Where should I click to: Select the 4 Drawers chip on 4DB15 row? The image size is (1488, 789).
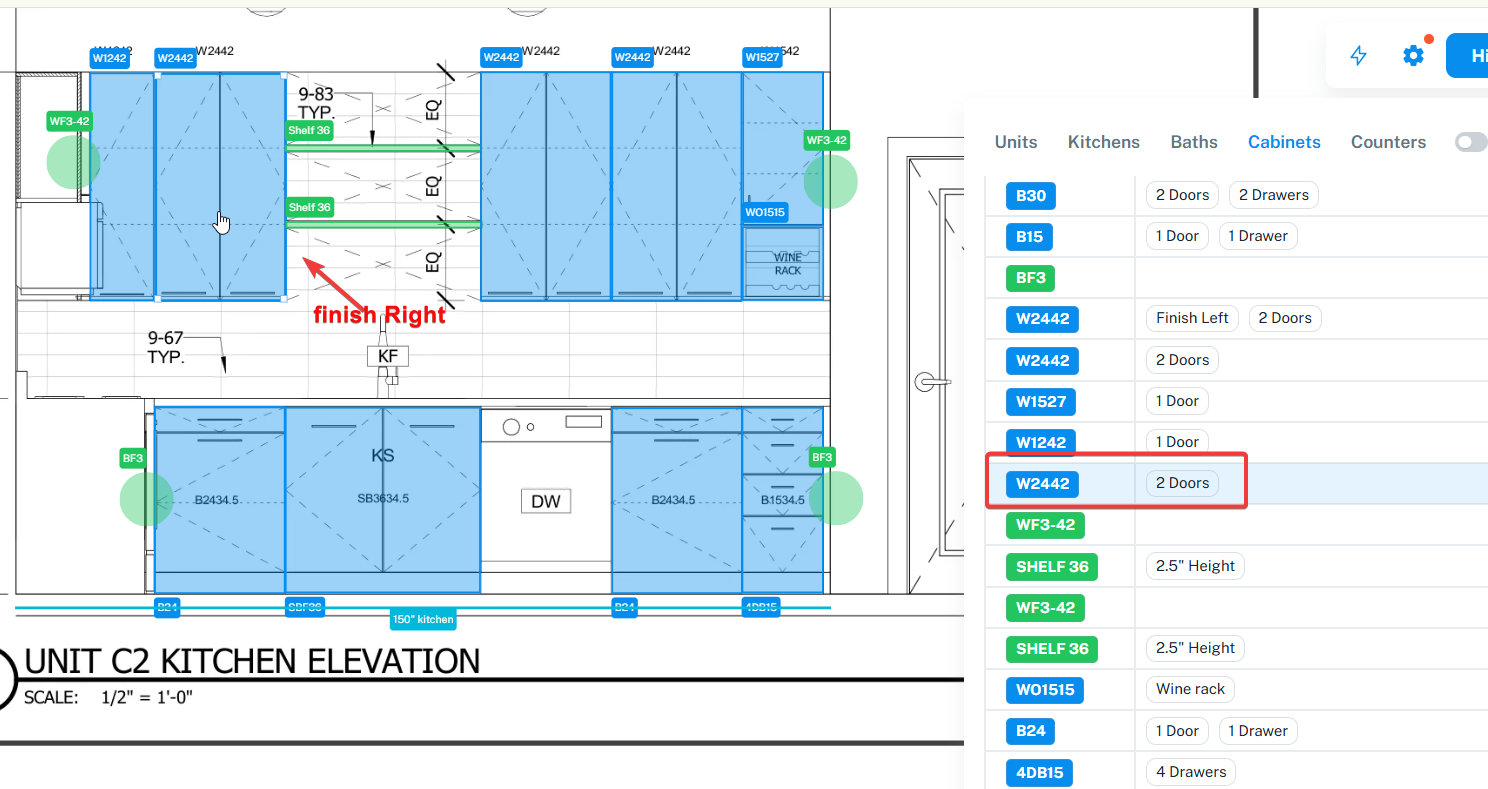(1191, 772)
